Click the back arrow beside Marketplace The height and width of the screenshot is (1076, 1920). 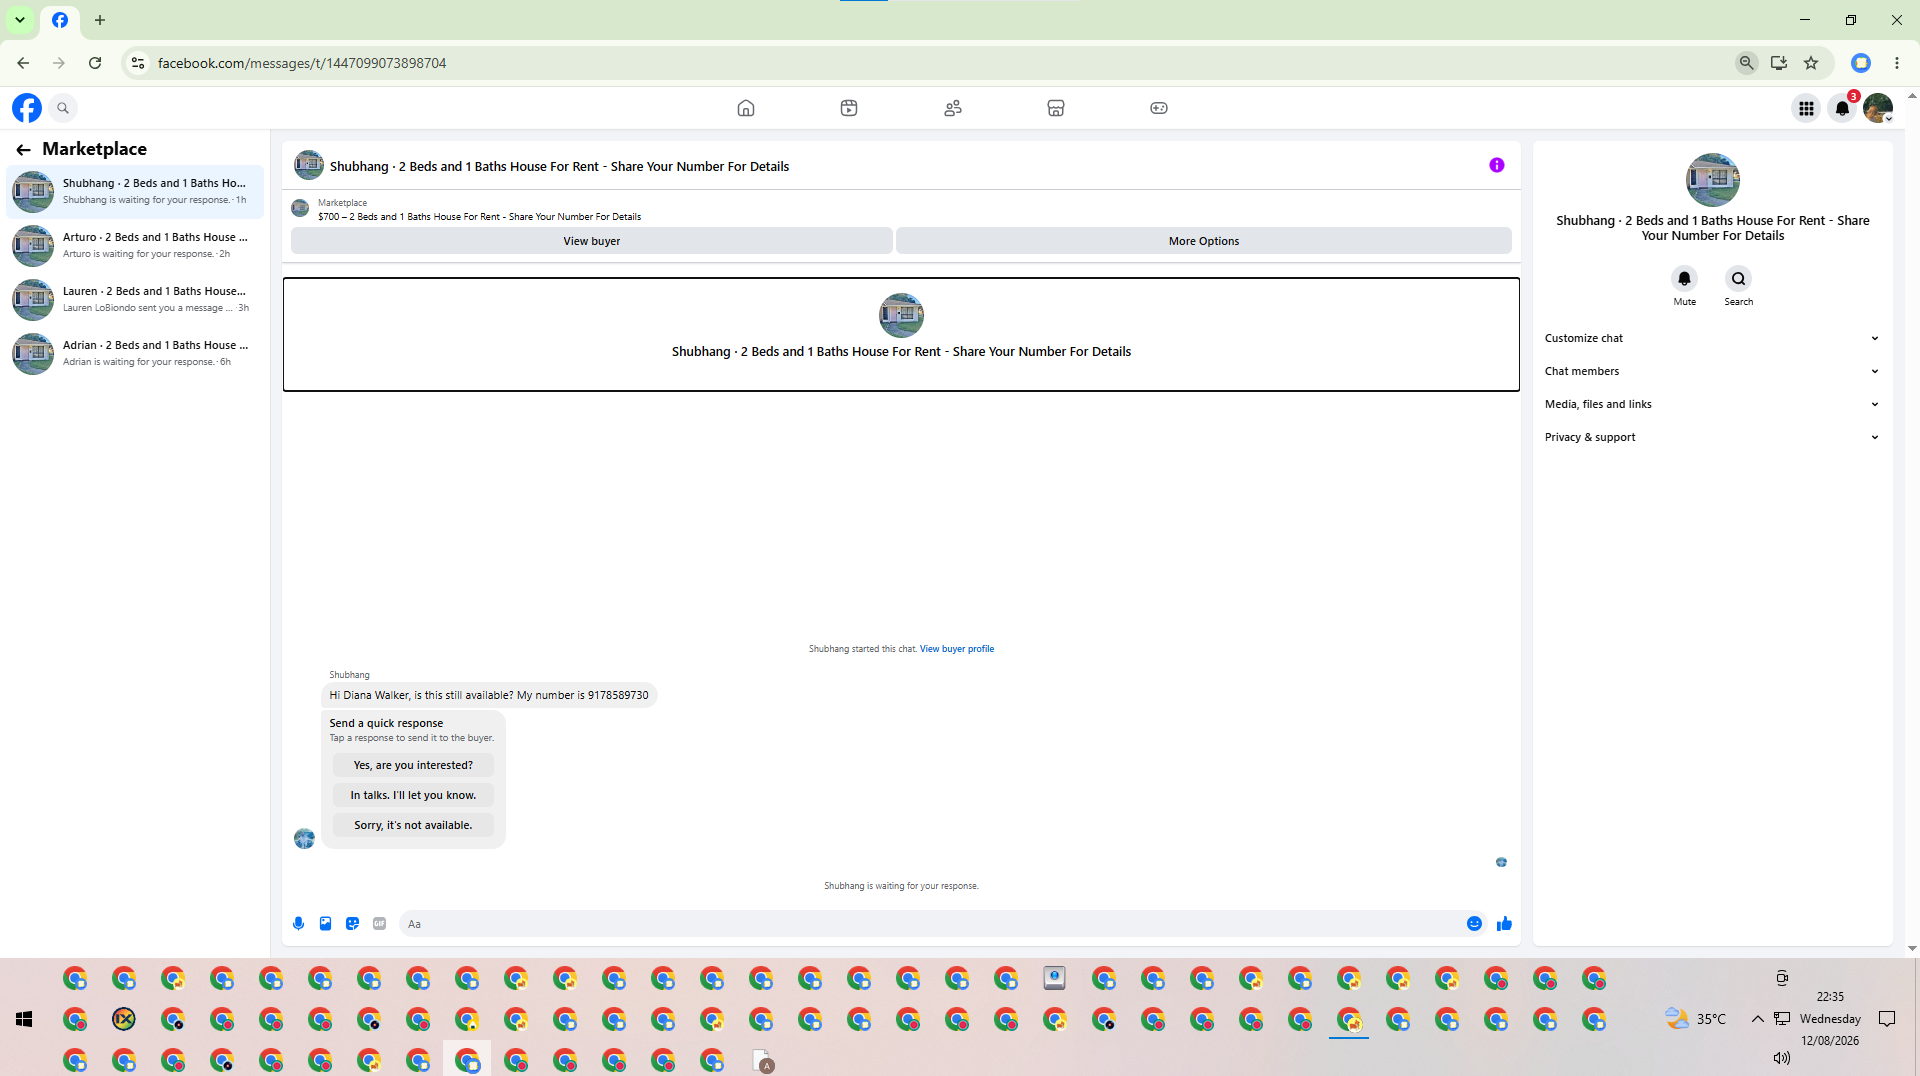point(23,150)
